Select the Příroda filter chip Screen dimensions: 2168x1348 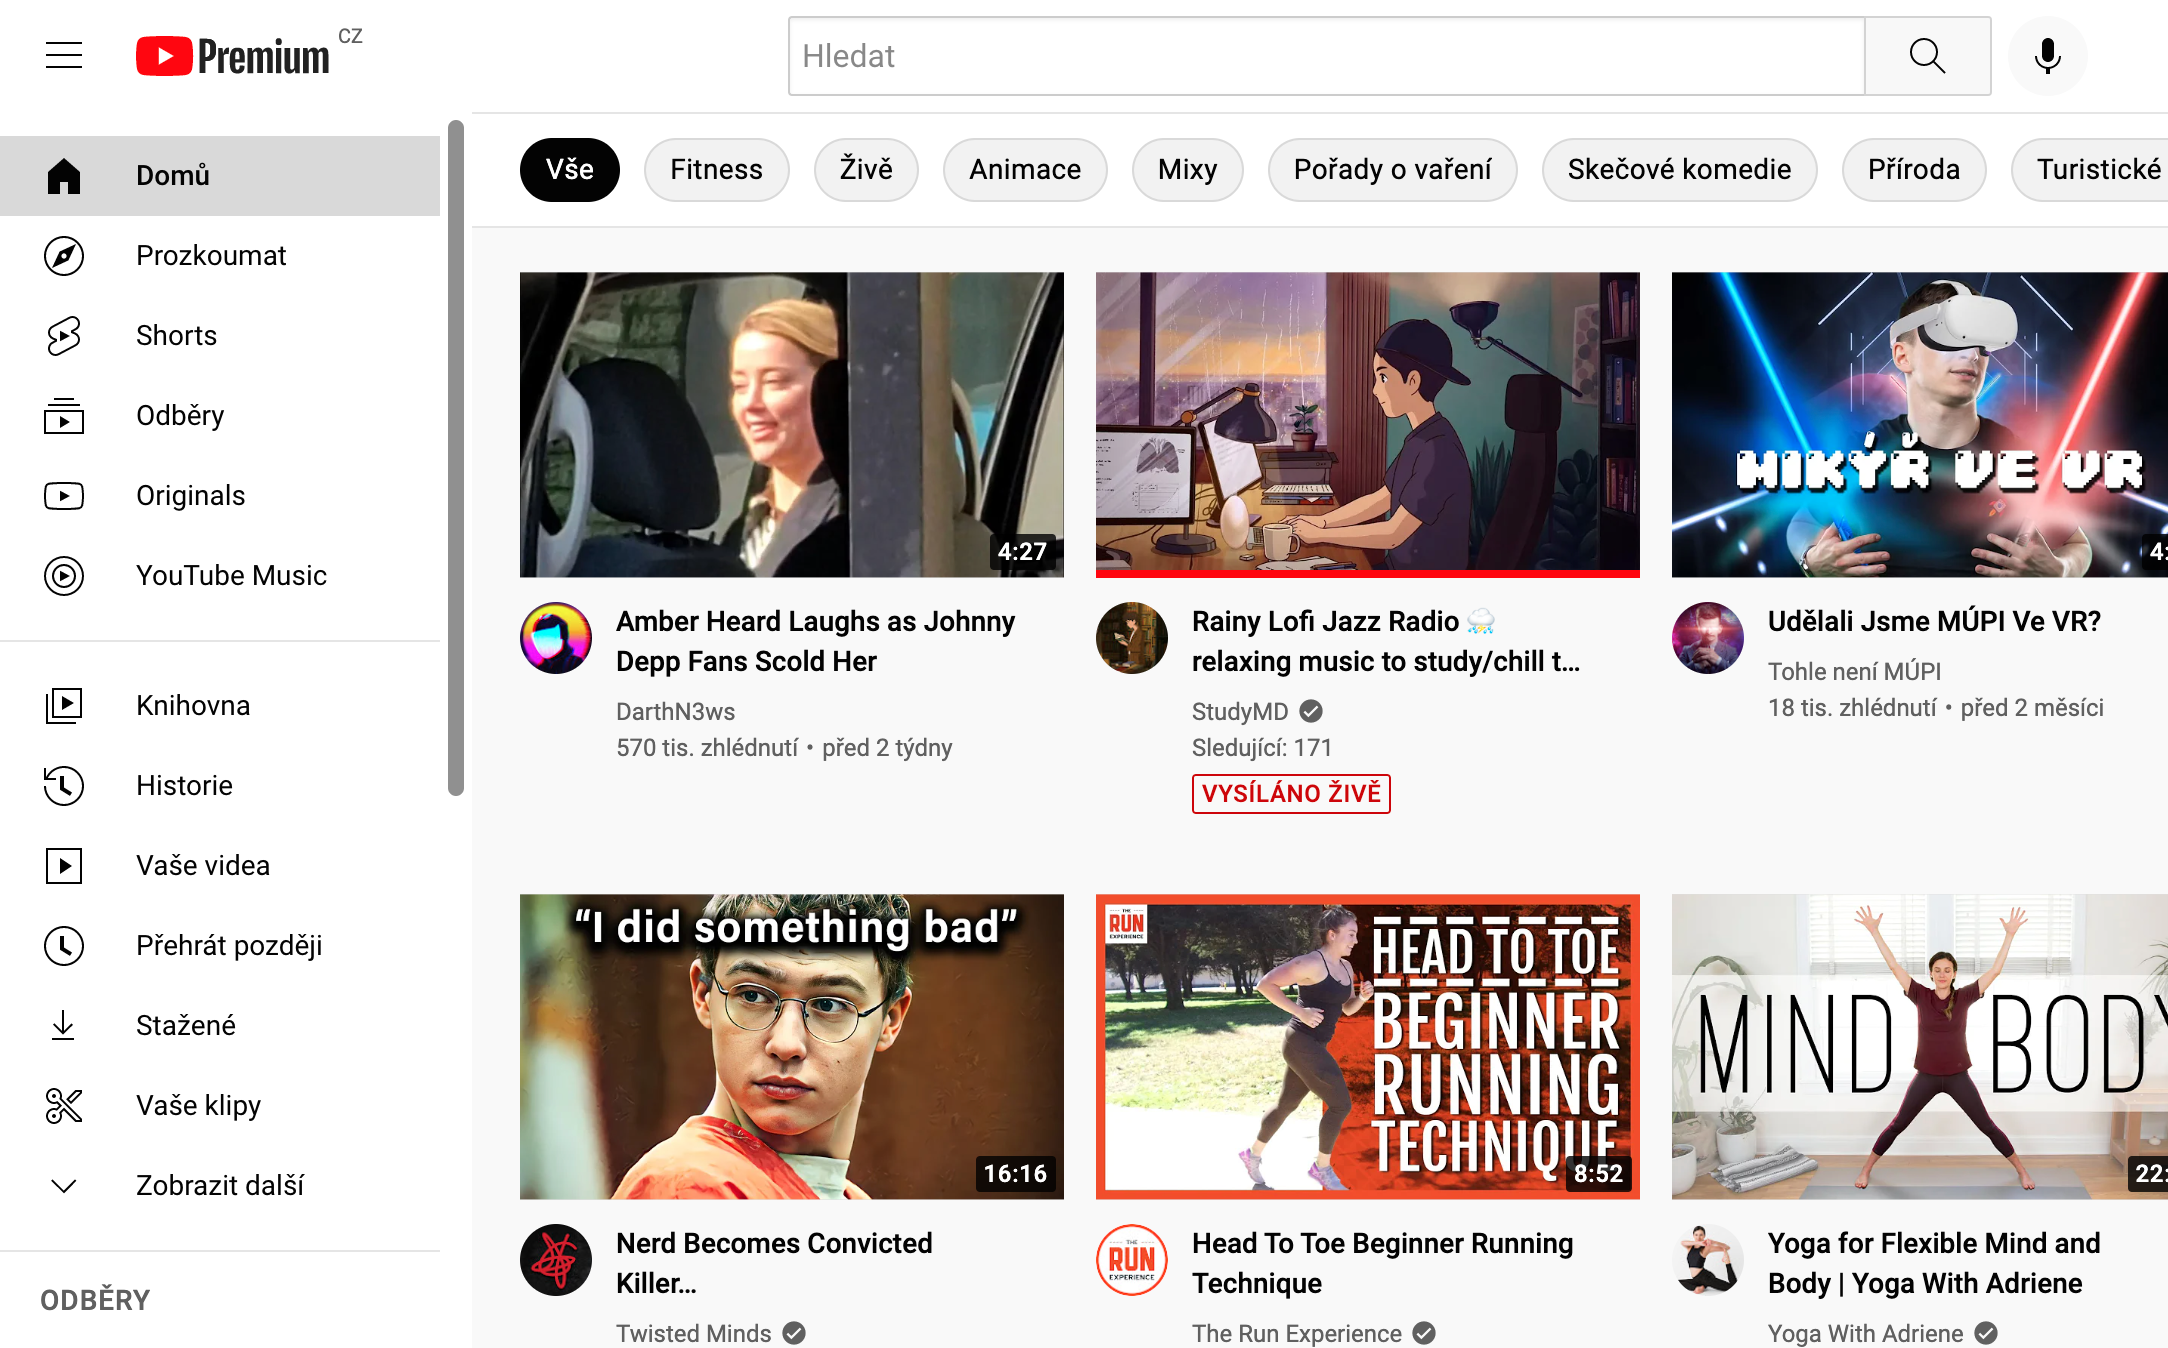point(1913,169)
